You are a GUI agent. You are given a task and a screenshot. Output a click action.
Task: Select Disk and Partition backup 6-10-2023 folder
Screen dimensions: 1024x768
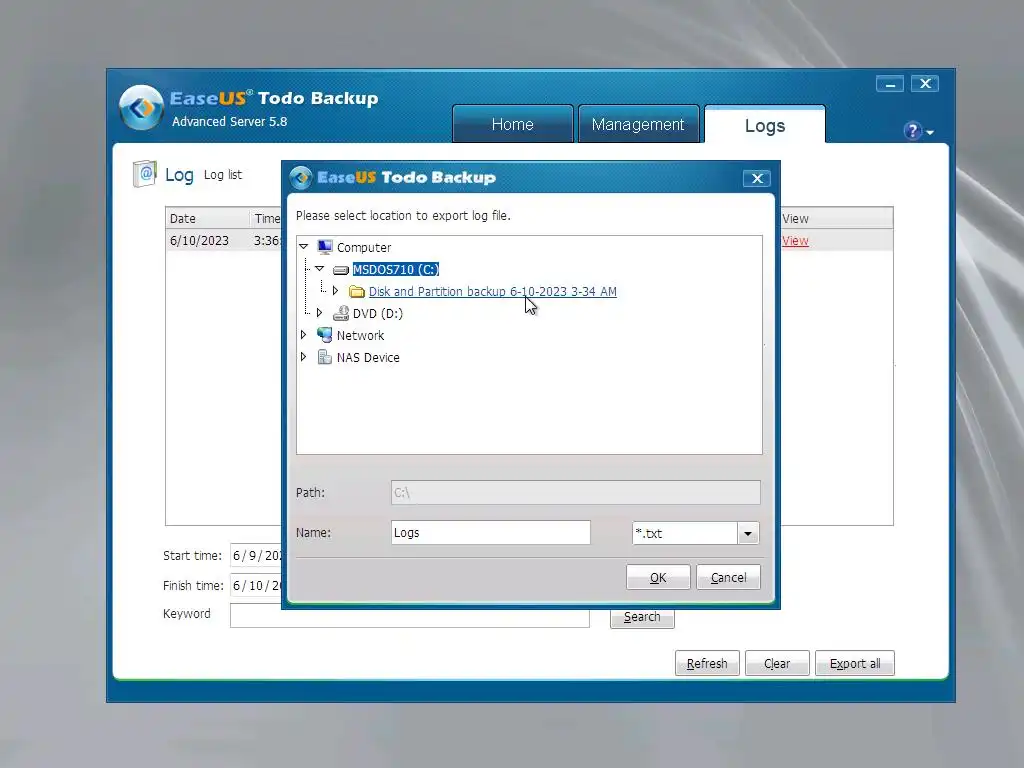(x=492, y=291)
